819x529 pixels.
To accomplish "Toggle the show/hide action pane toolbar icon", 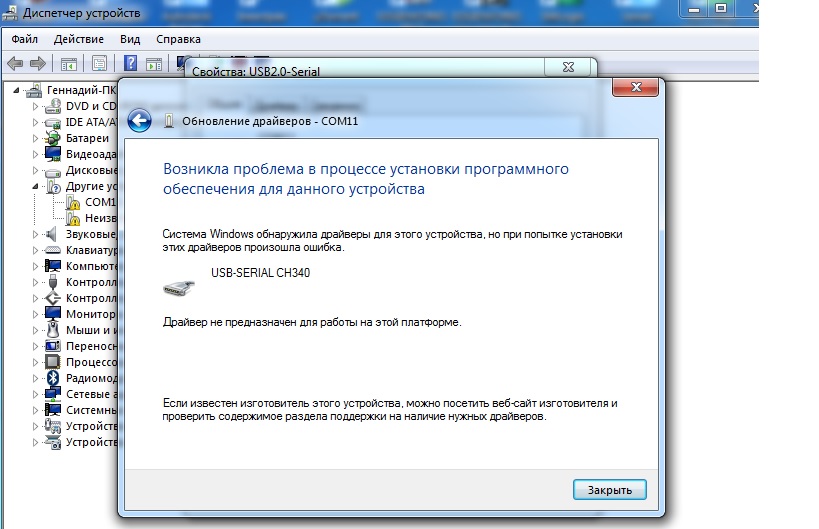I will click(154, 64).
